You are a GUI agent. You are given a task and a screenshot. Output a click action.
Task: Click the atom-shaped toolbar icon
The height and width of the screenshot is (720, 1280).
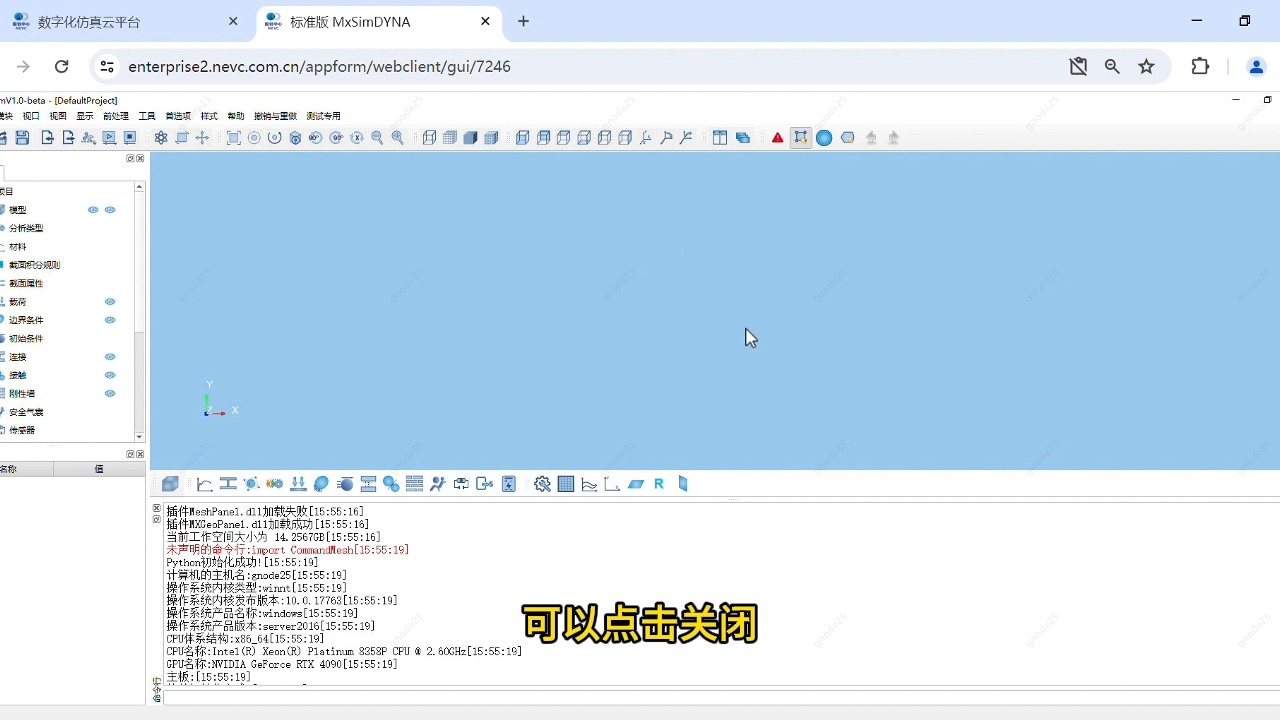[x=160, y=138]
